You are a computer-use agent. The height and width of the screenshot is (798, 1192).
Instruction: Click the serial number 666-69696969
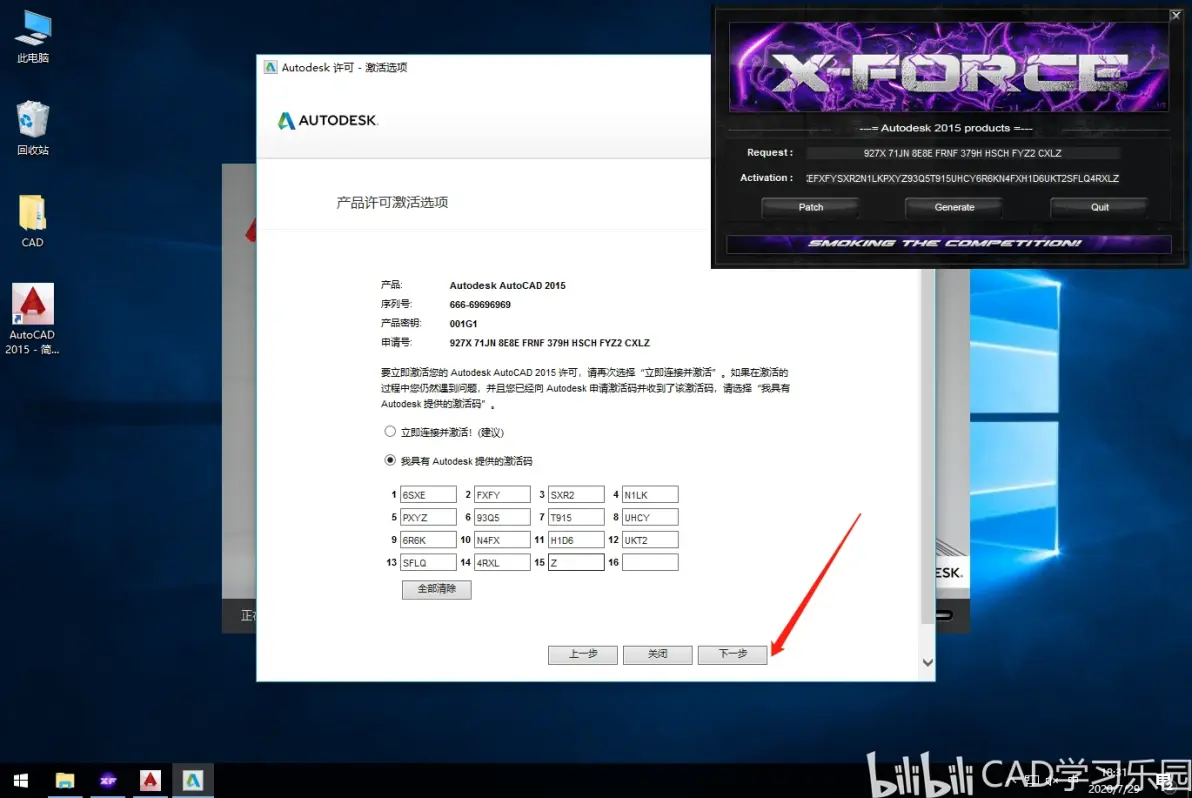[x=480, y=305]
